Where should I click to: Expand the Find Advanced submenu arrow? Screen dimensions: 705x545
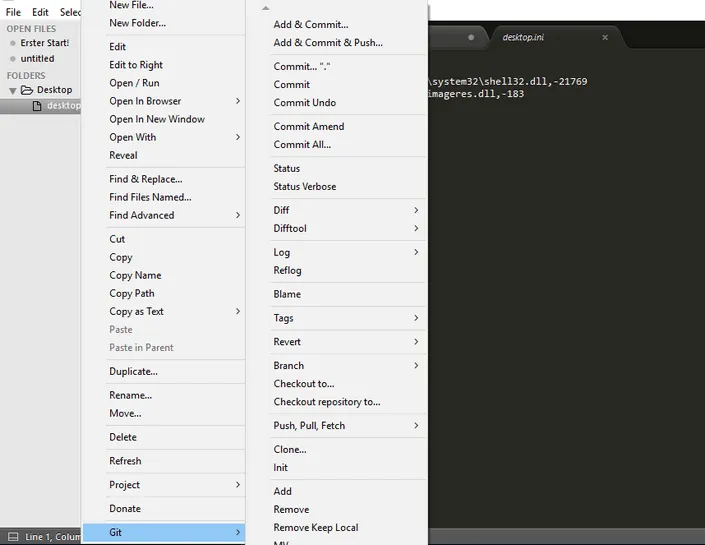(x=238, y=215)
